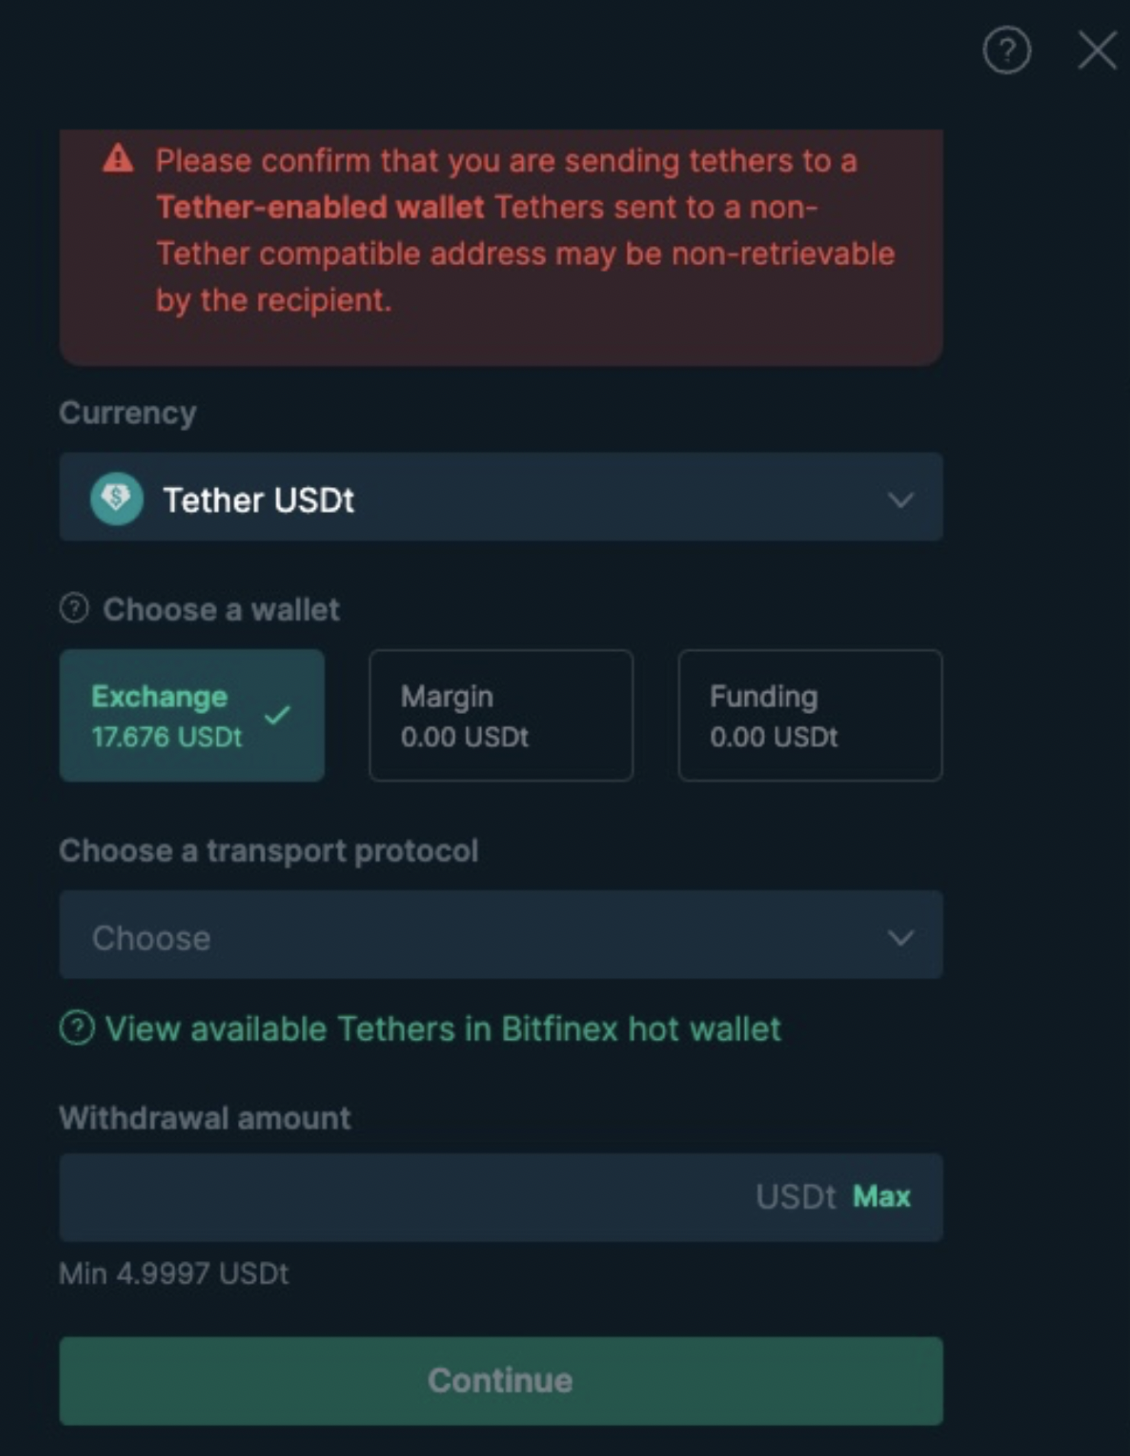Open the Tether USDt currency dropdown
The height and width of the screenshot is (1456, 1130).
point(501,497)
